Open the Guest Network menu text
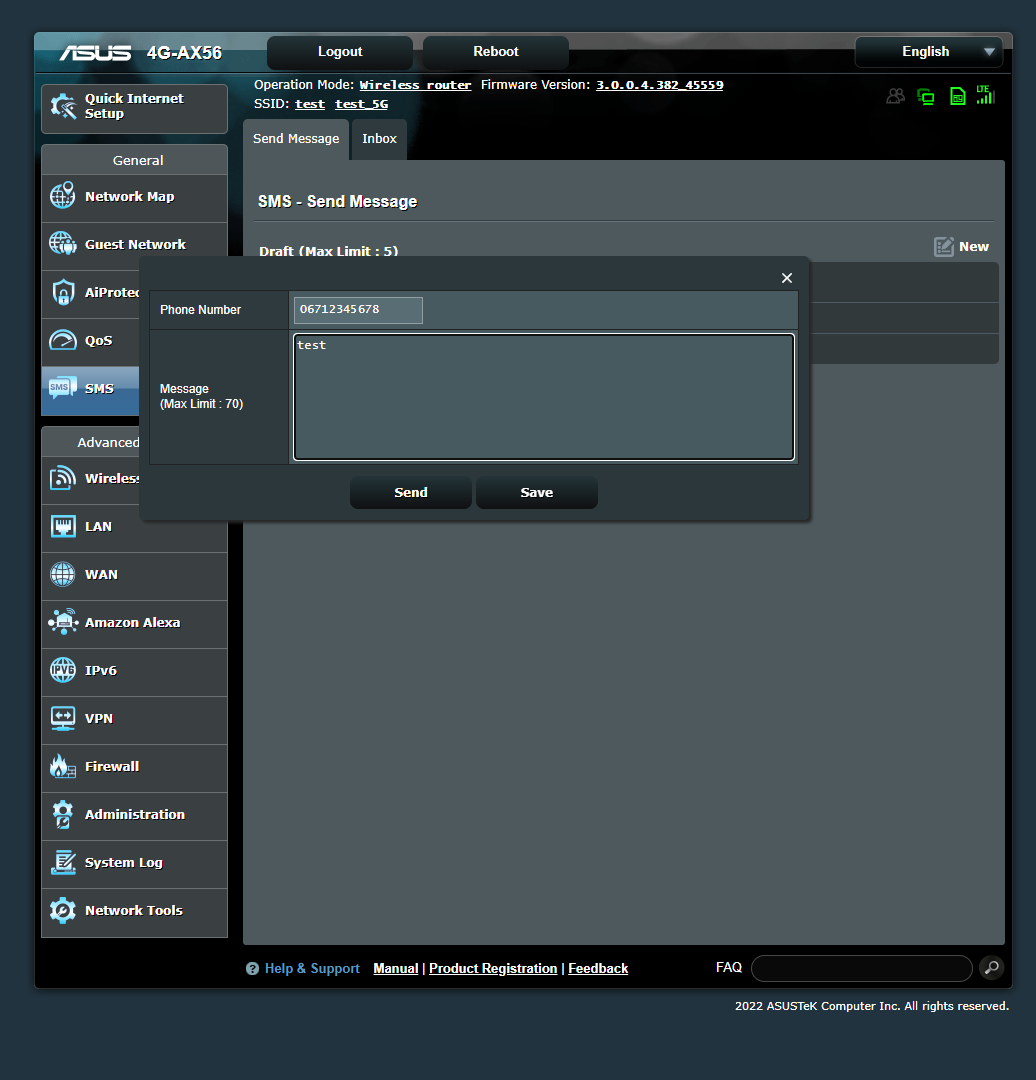The height and width of the screenshot is (1080, 1036). coord(135,245)
